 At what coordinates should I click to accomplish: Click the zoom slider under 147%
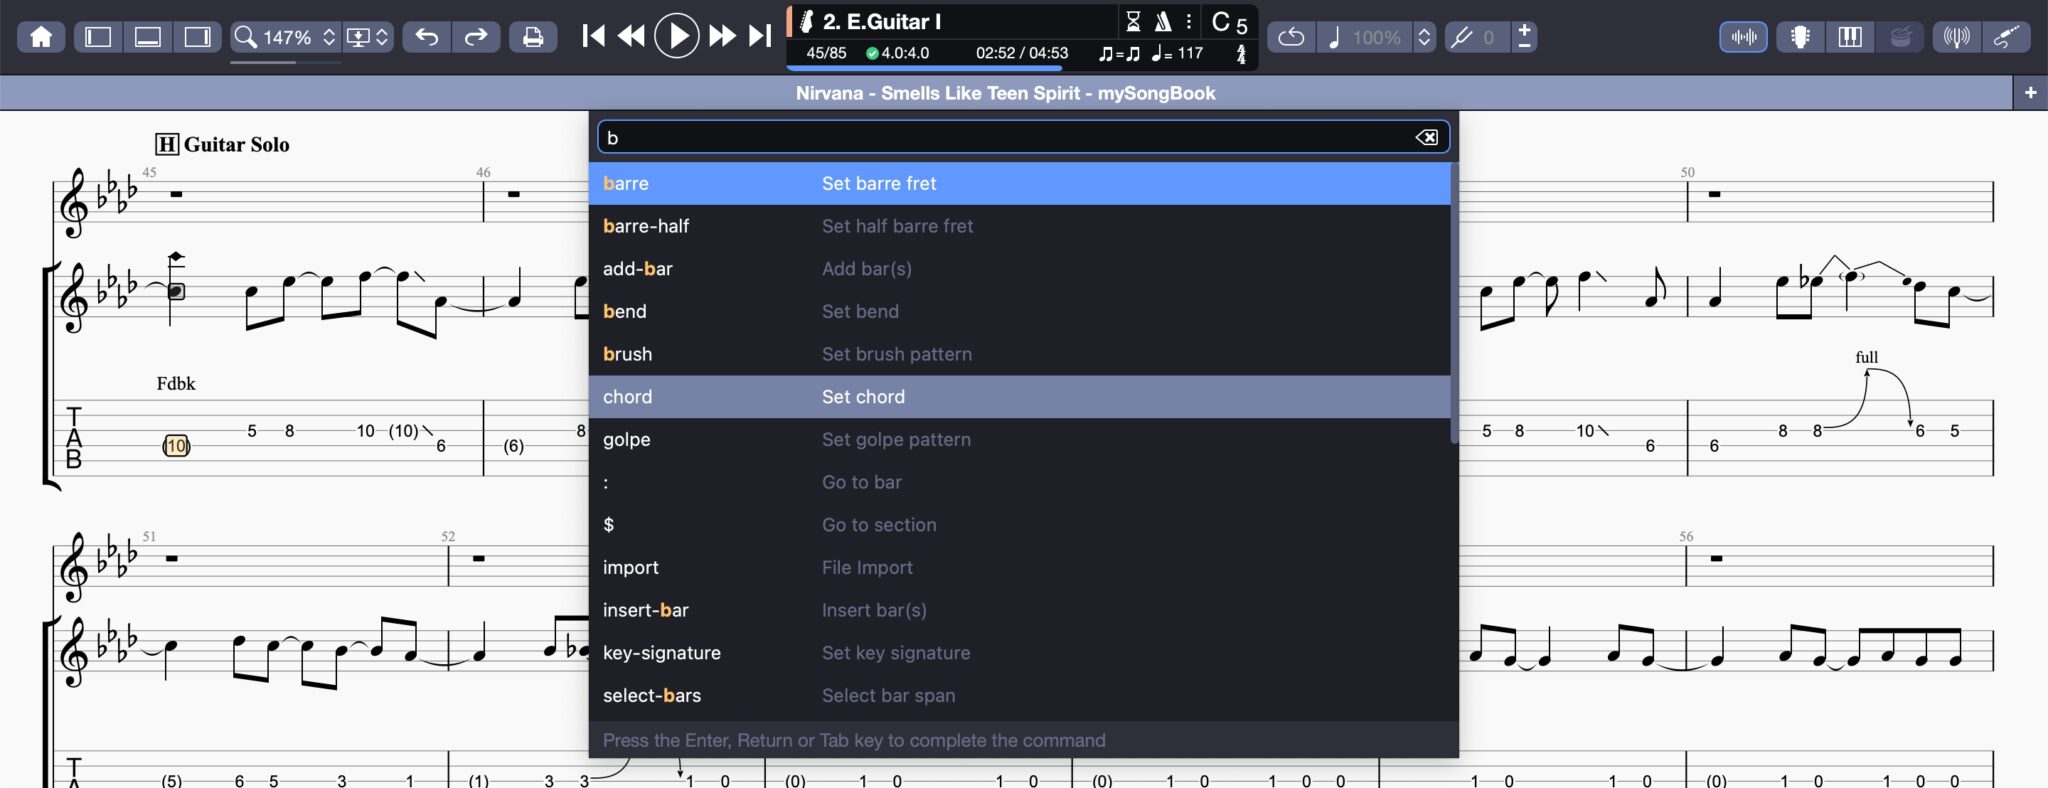(286, 62)
